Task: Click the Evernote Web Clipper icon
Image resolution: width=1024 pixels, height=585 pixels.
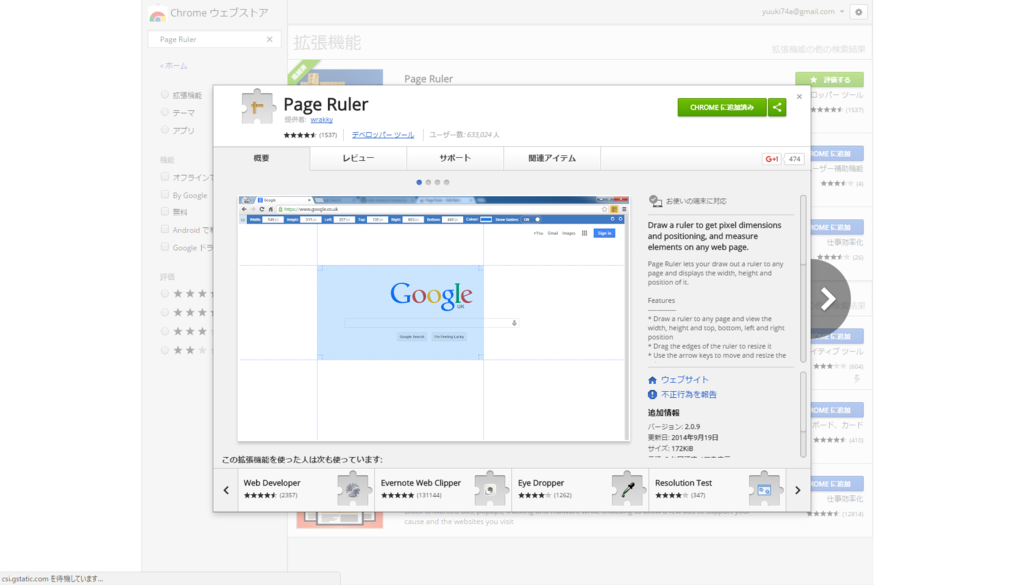Action: coord(490,488)
